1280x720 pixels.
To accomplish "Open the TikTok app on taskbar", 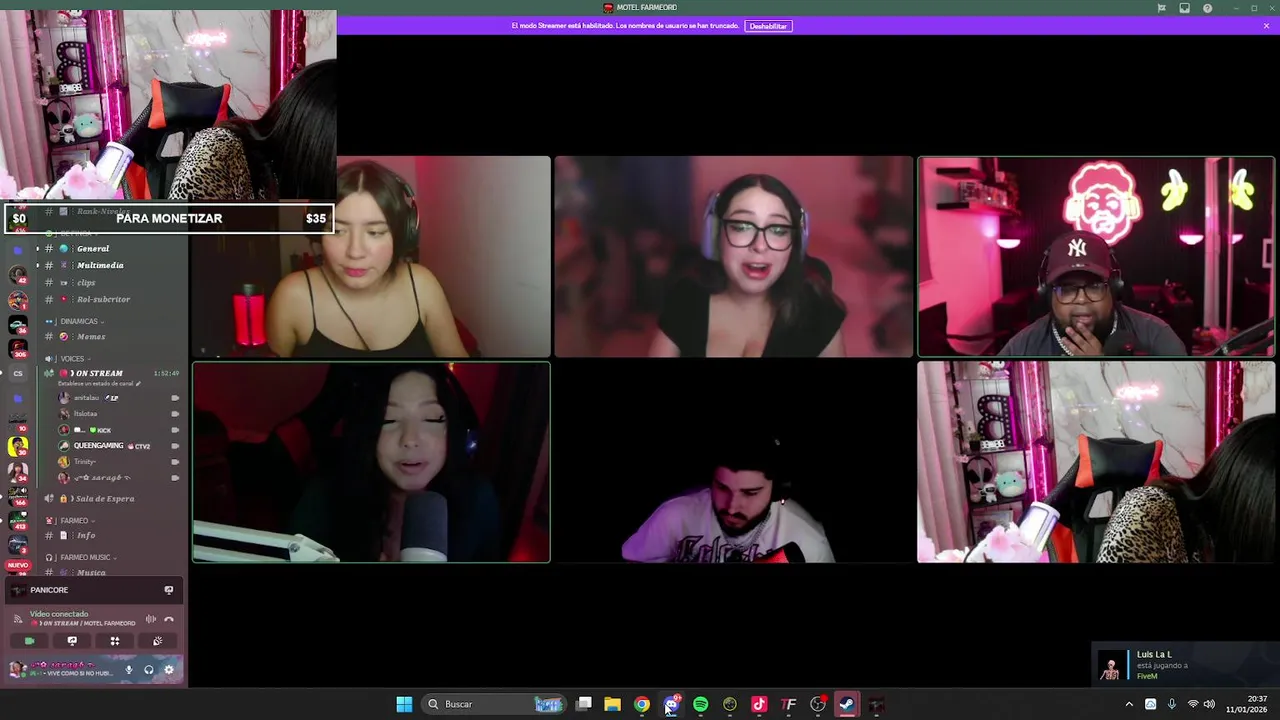I will tap(759, 704).
